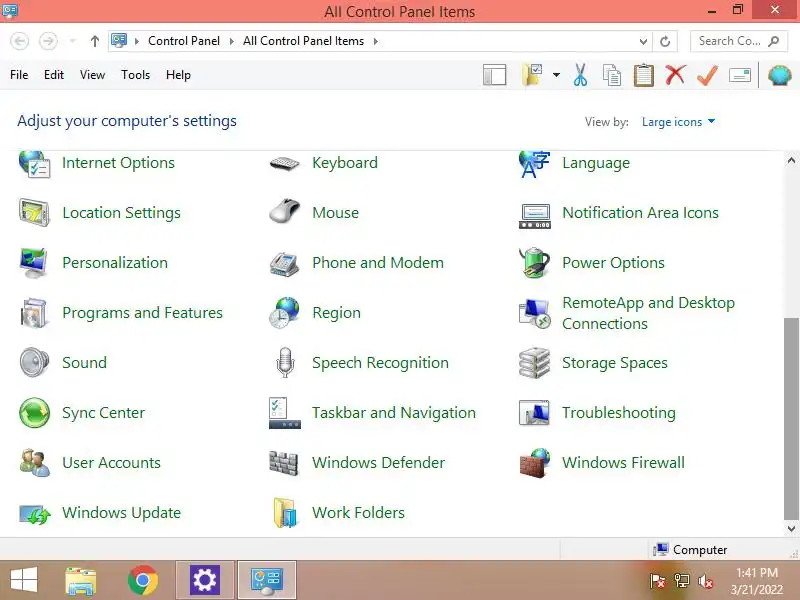Open the Internet Options icon
800x600 pixels.
(34, 163)
